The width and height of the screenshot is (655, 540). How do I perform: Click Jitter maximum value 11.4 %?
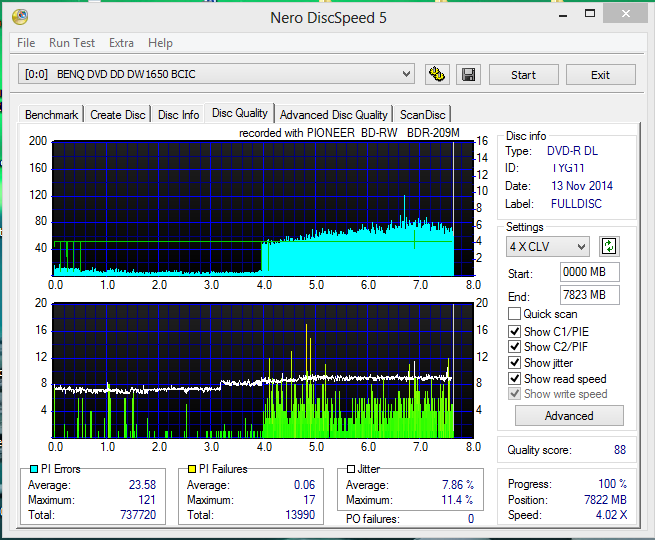[x=457, y=499]
